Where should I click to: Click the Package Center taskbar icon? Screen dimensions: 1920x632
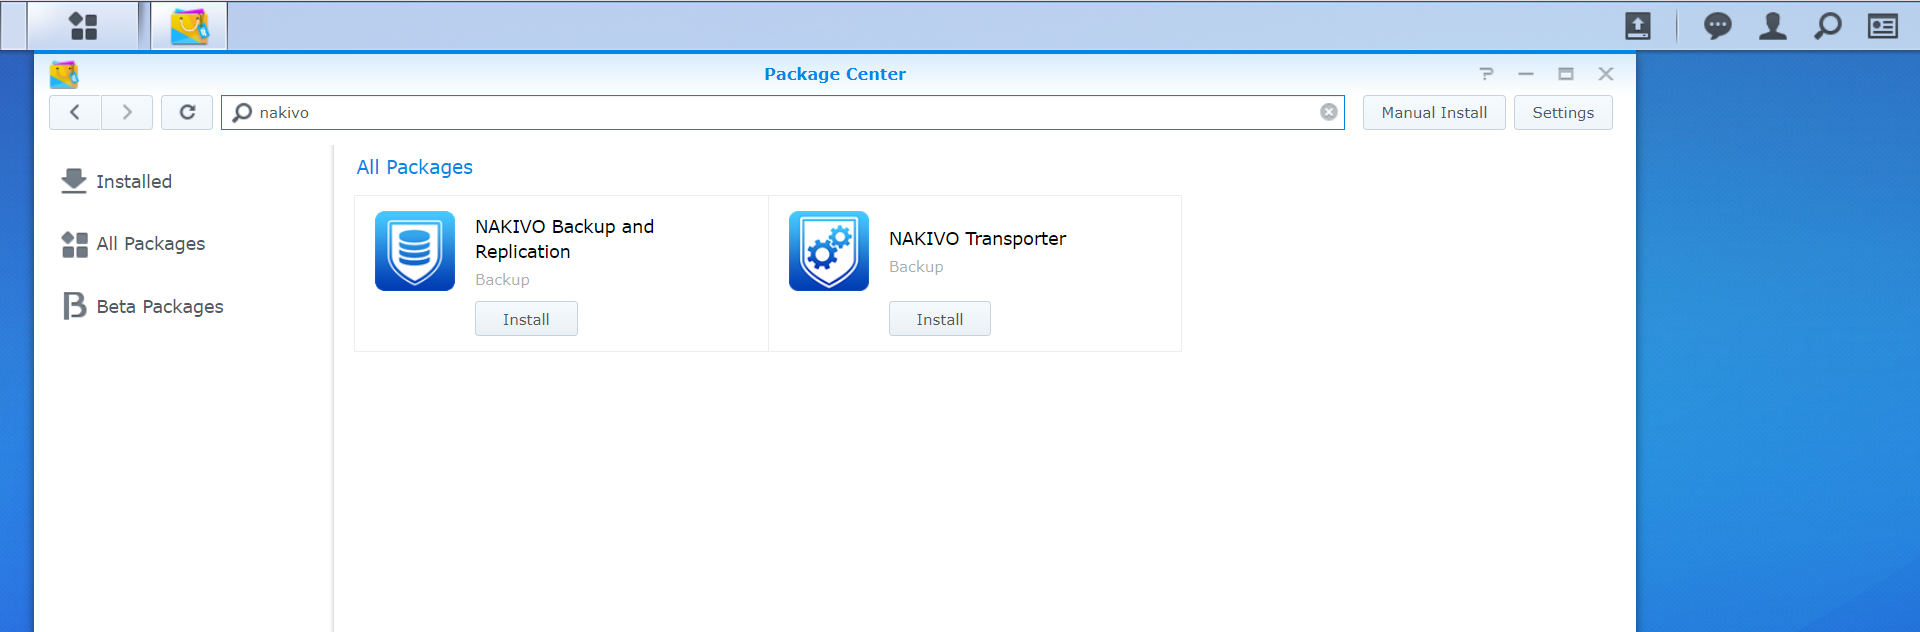point(189,26)
